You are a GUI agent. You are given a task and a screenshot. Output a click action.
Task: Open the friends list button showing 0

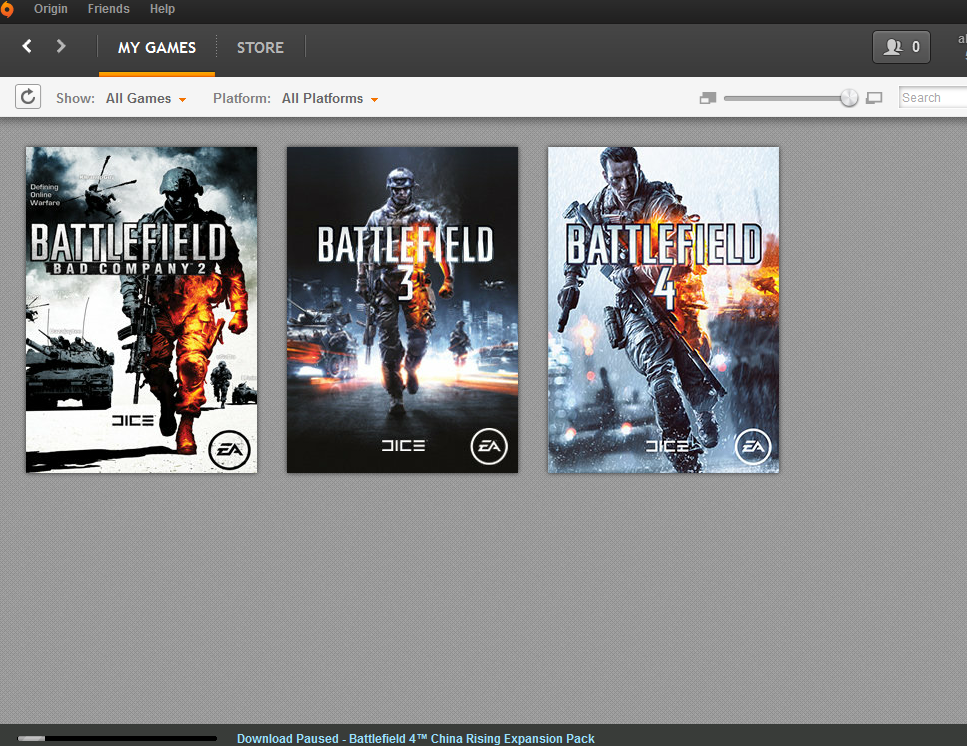[901, 47]
